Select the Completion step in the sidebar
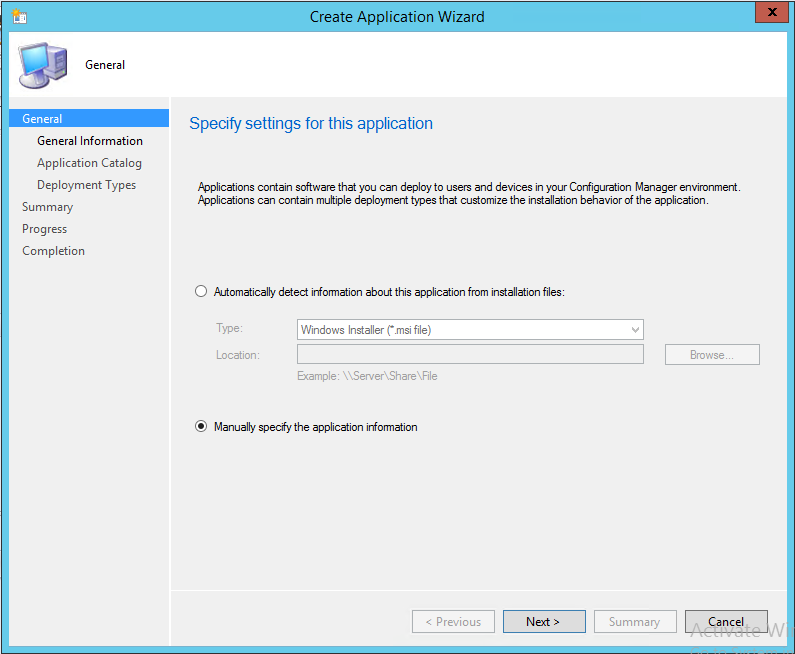795x654 pixels. (53, 251)
